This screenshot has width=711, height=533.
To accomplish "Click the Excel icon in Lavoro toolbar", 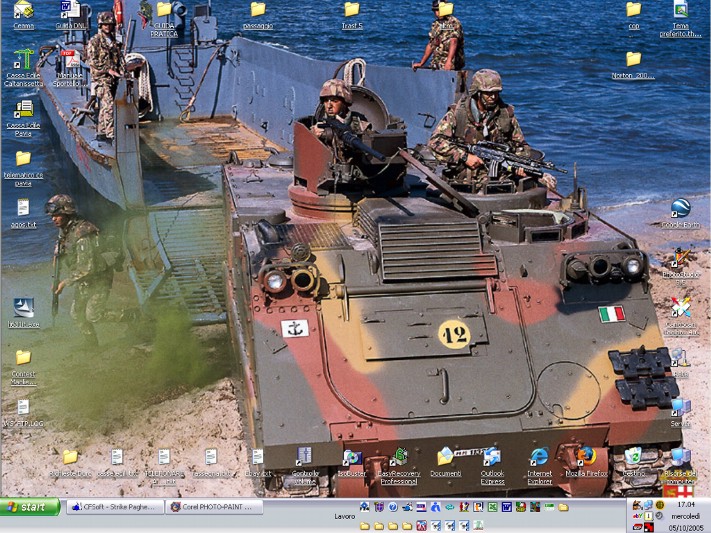I will point(492,507).
